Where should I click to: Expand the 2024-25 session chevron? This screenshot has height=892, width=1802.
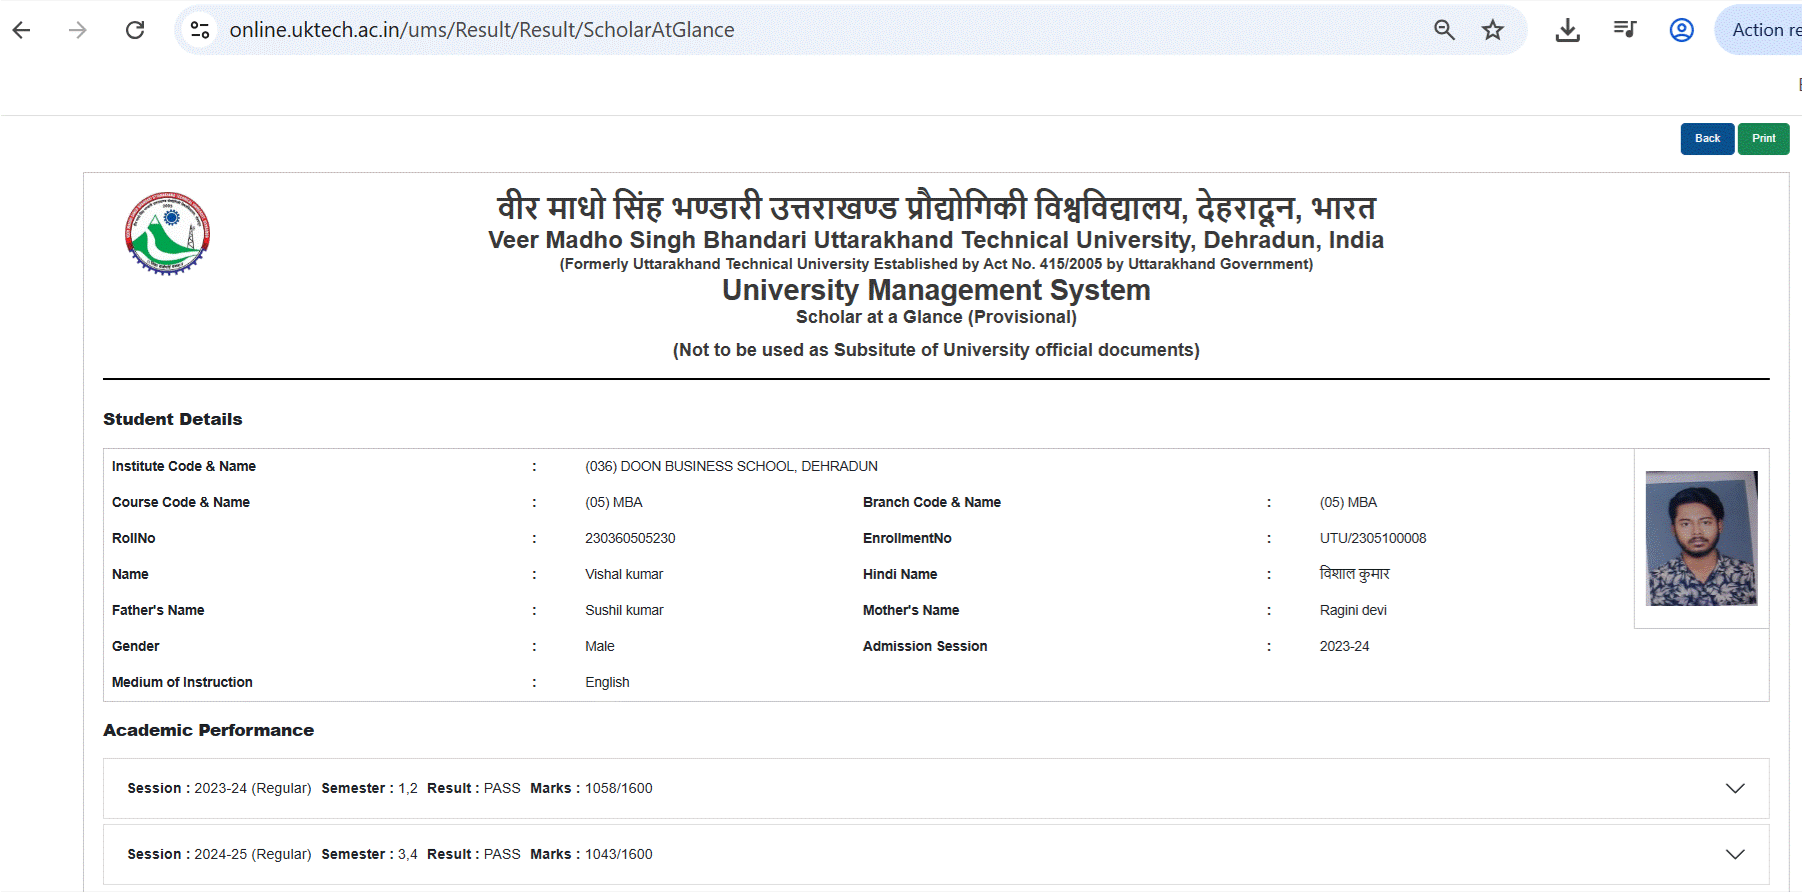click(1735, 855)
